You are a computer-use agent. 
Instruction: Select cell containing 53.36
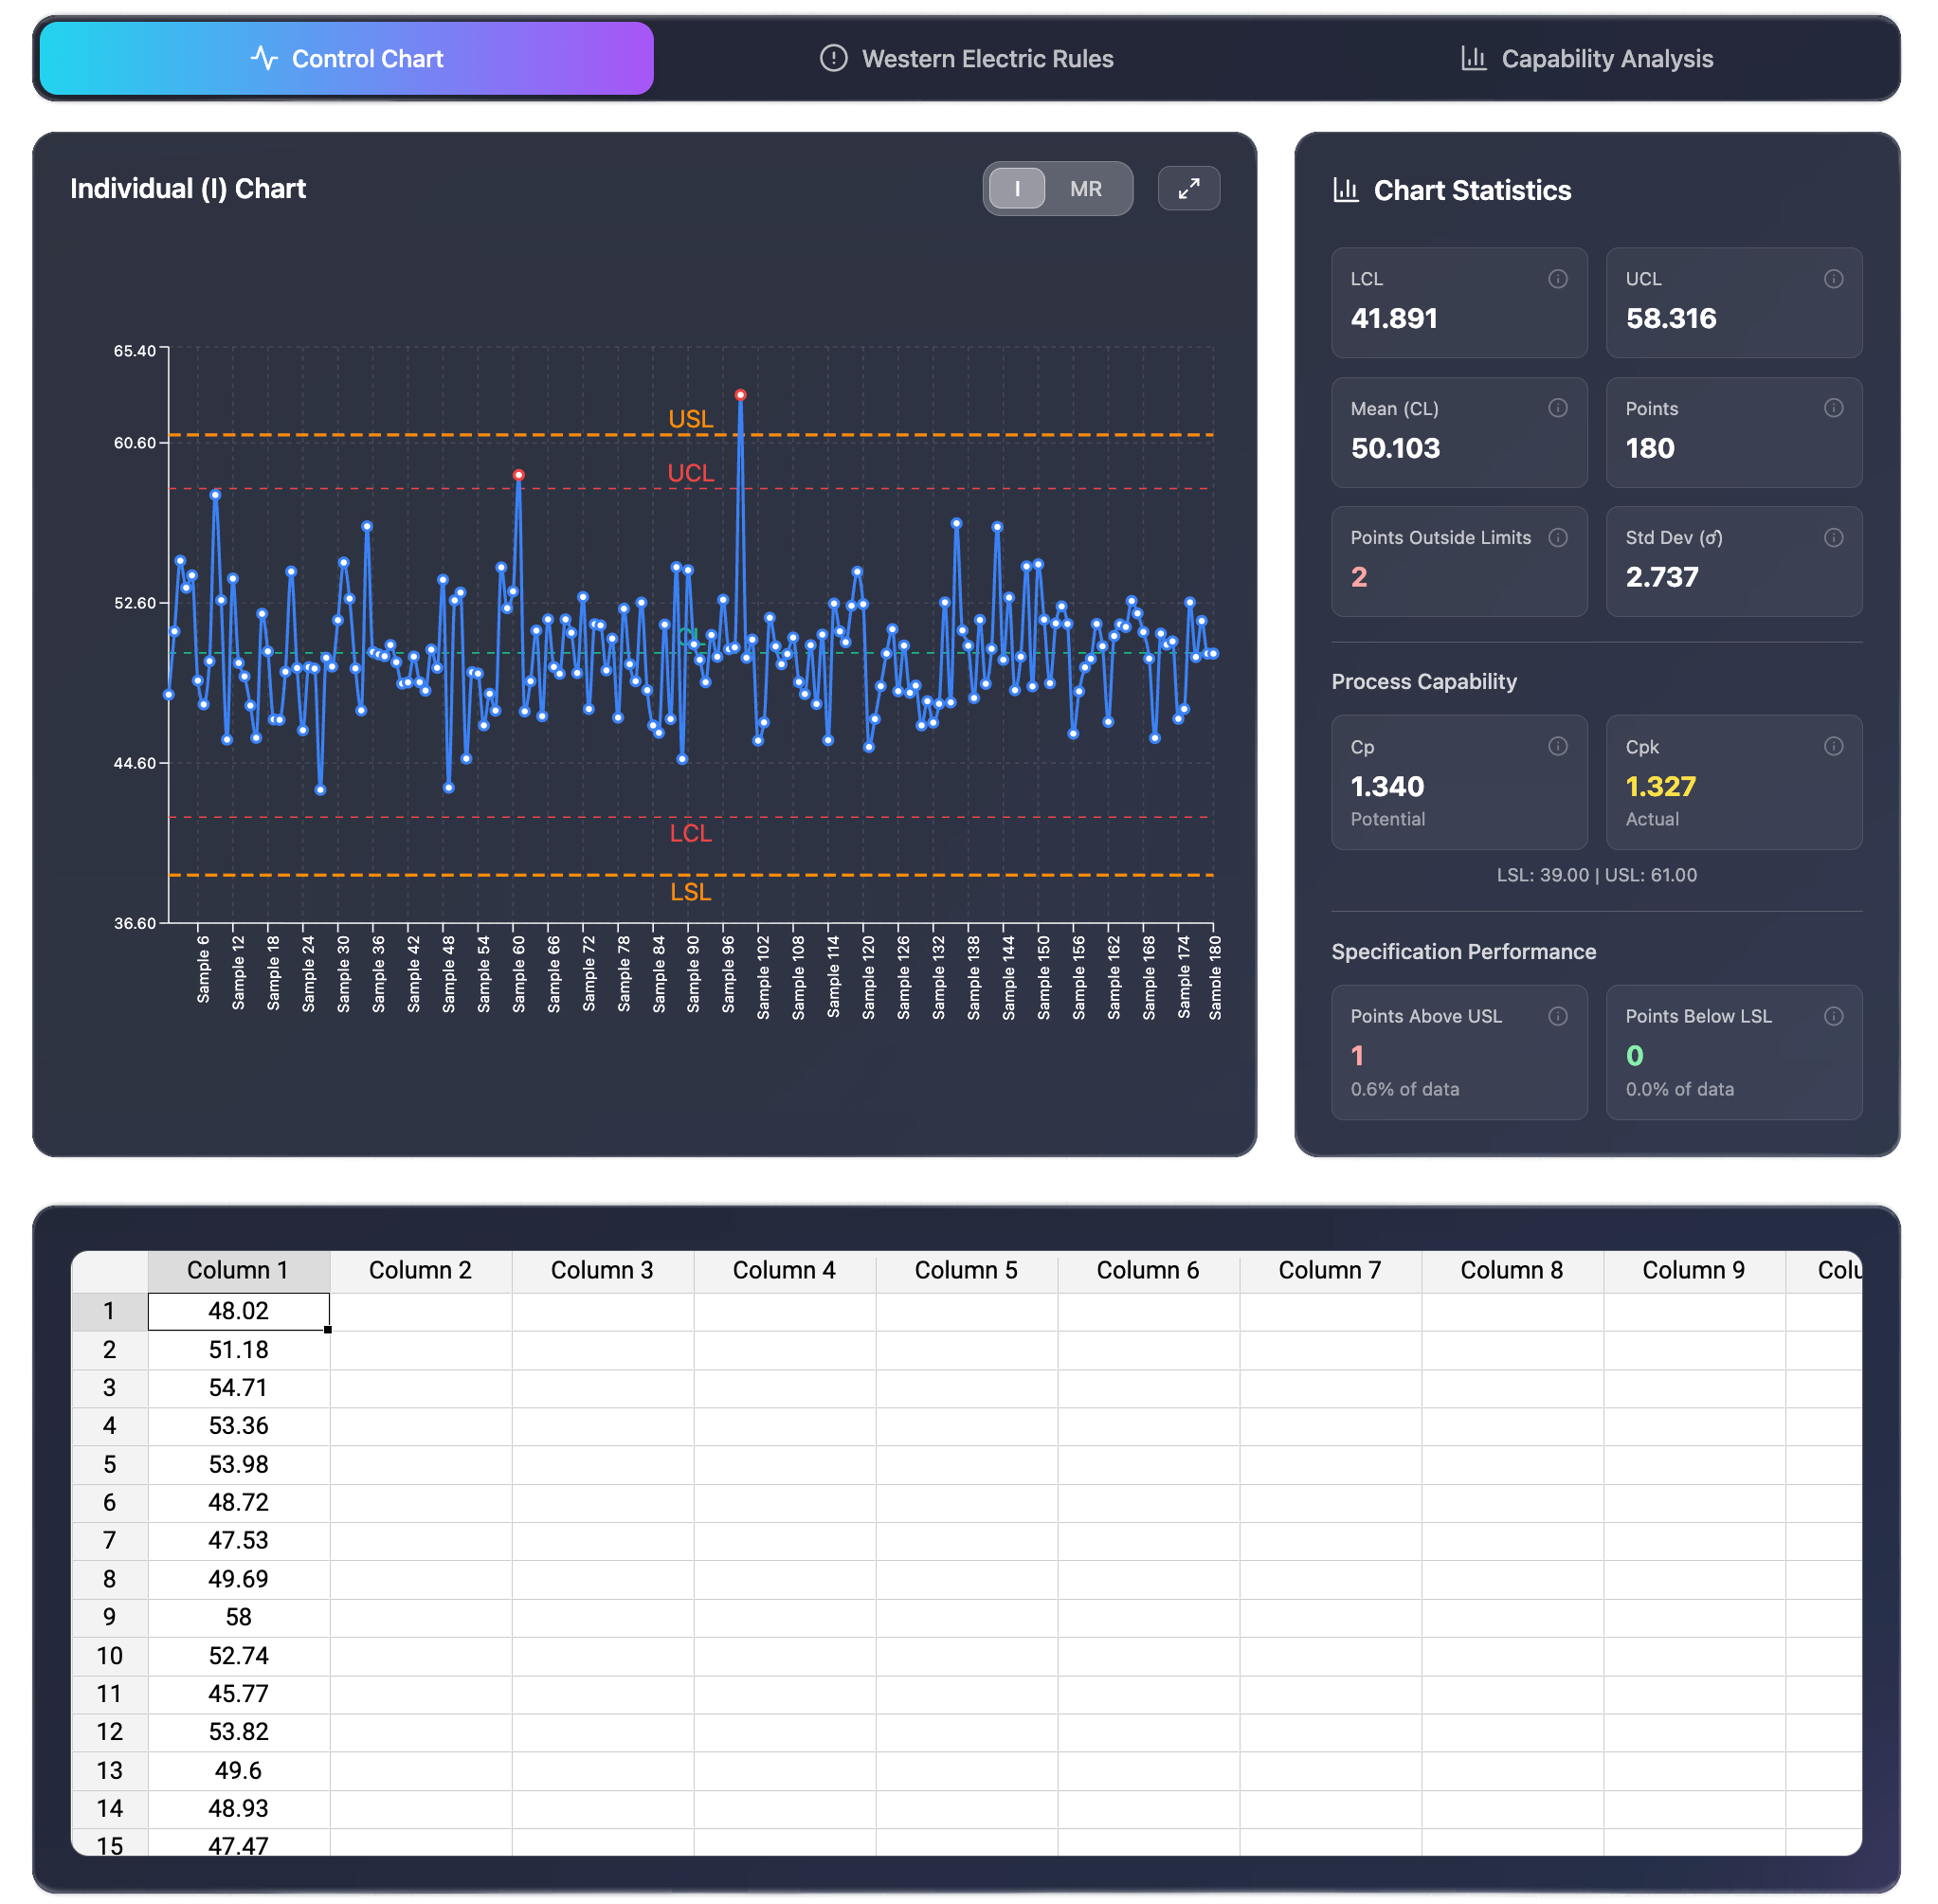coord(238,1426)
